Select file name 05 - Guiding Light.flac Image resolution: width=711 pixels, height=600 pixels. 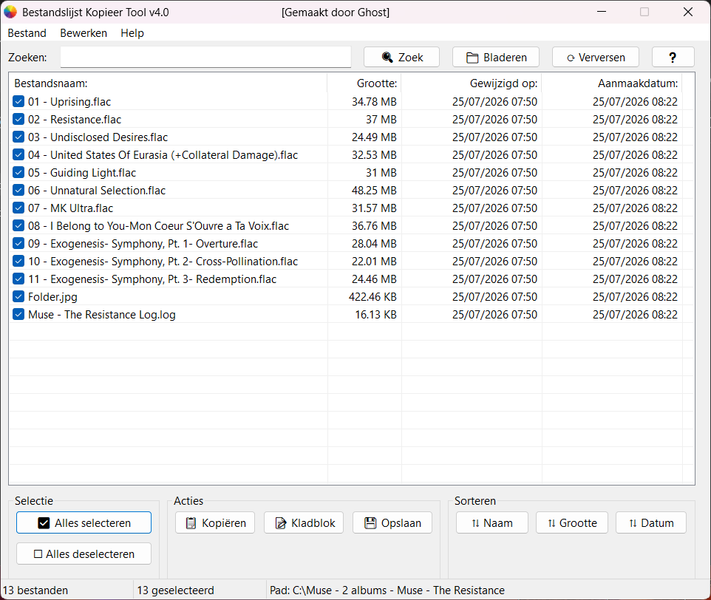coord(82,172)
